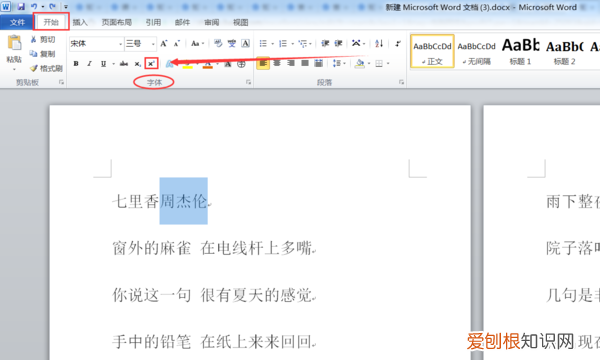Switch to References (引用) tab

(x=153, y=23)
